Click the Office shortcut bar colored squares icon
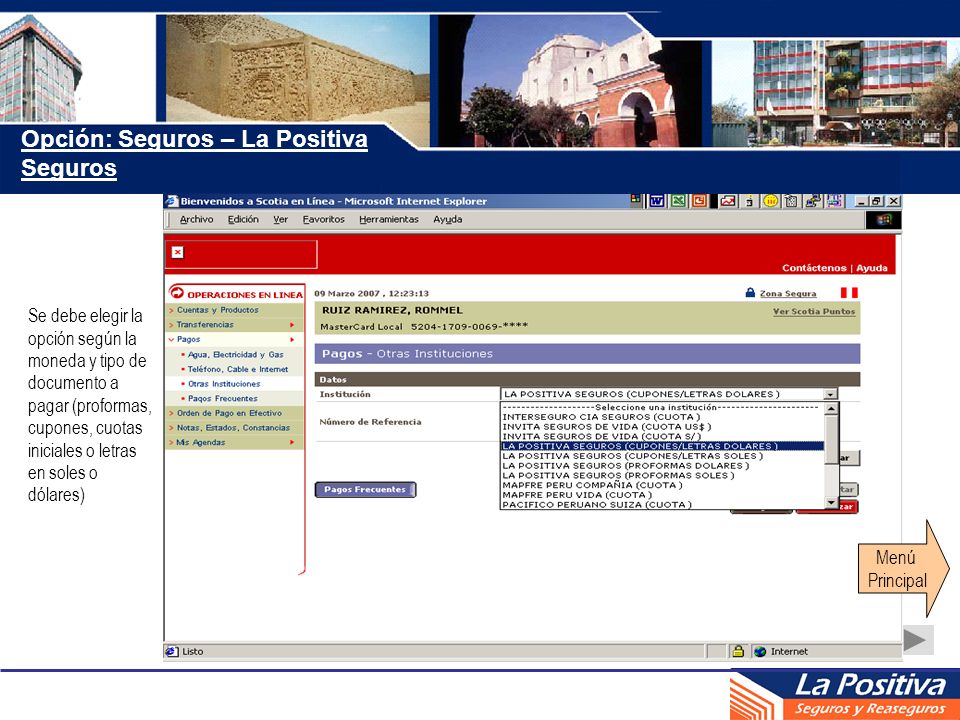The image size is (960, 720). pyautogui.click(x=636, y=199)
